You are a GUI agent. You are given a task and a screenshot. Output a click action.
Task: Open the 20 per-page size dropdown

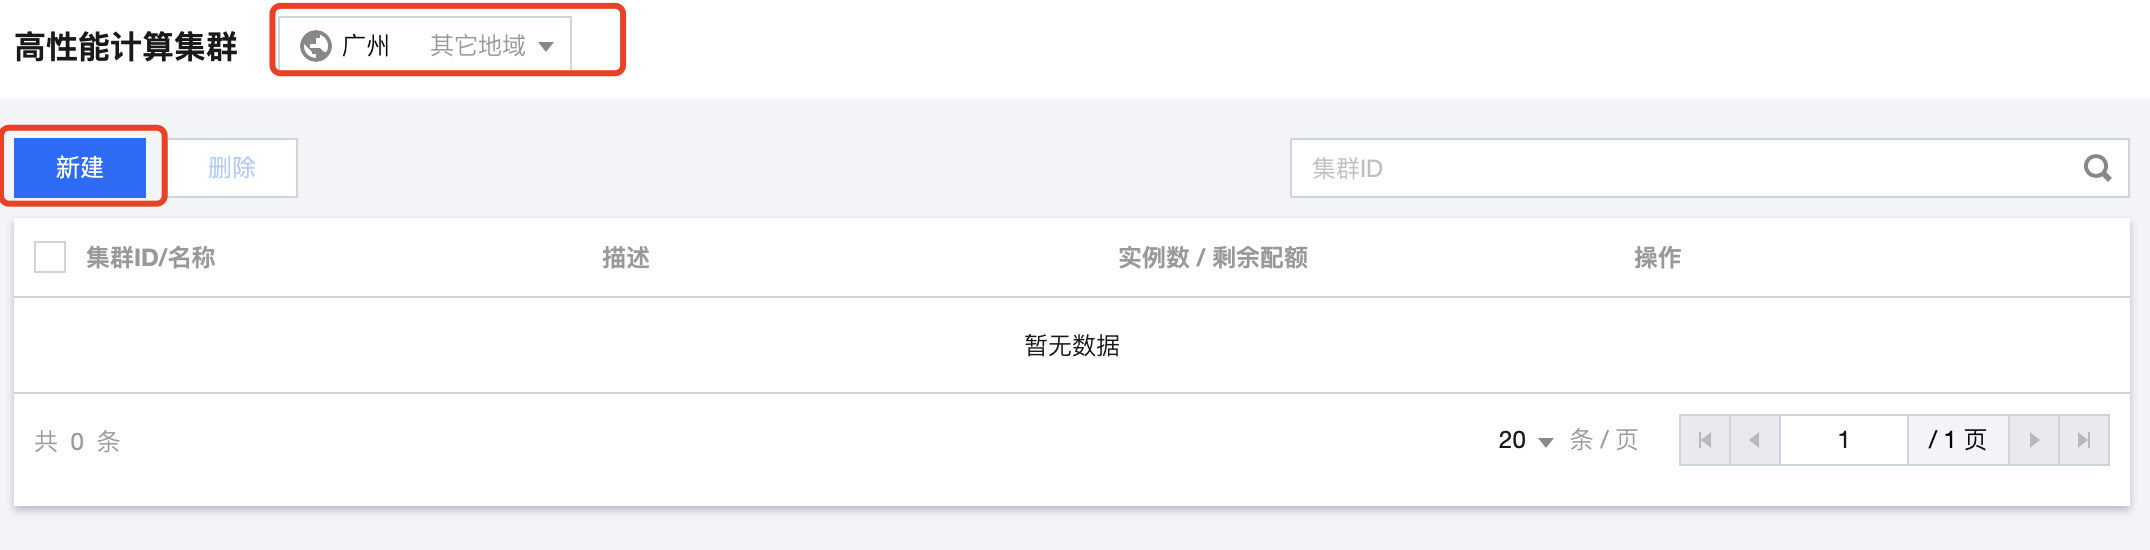click(1525, 440)
